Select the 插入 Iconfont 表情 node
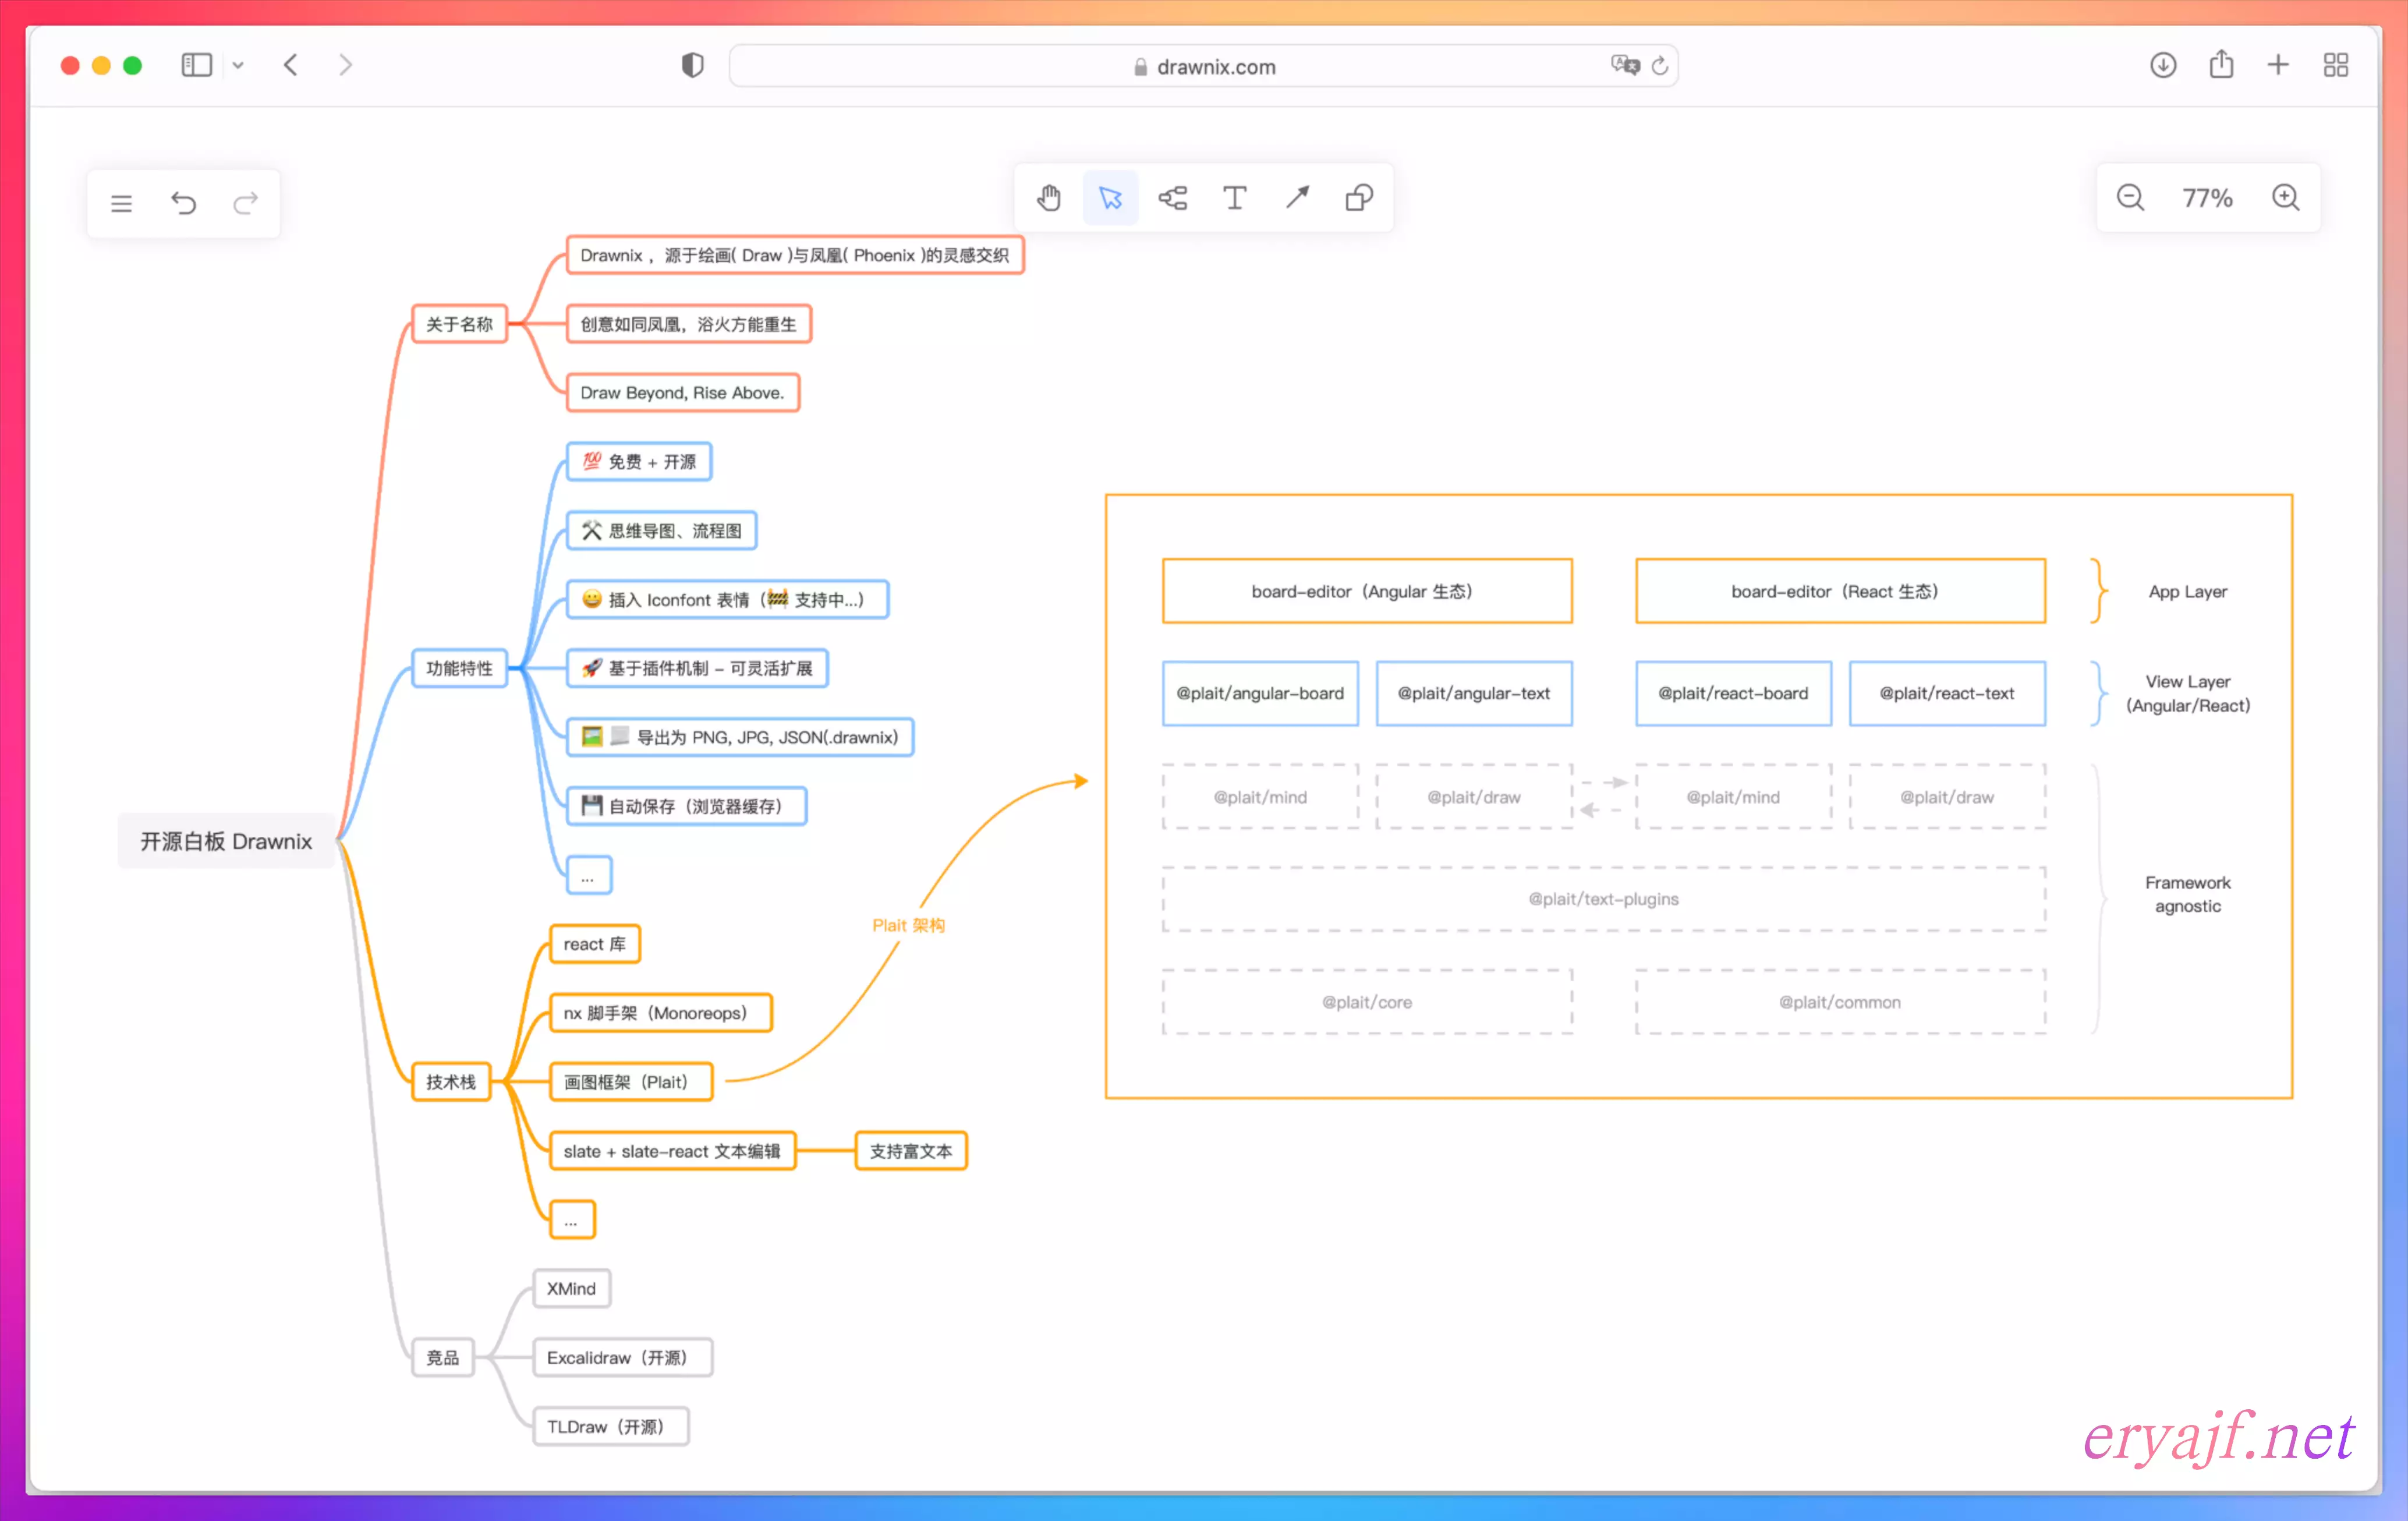 (x=727, y=600)
